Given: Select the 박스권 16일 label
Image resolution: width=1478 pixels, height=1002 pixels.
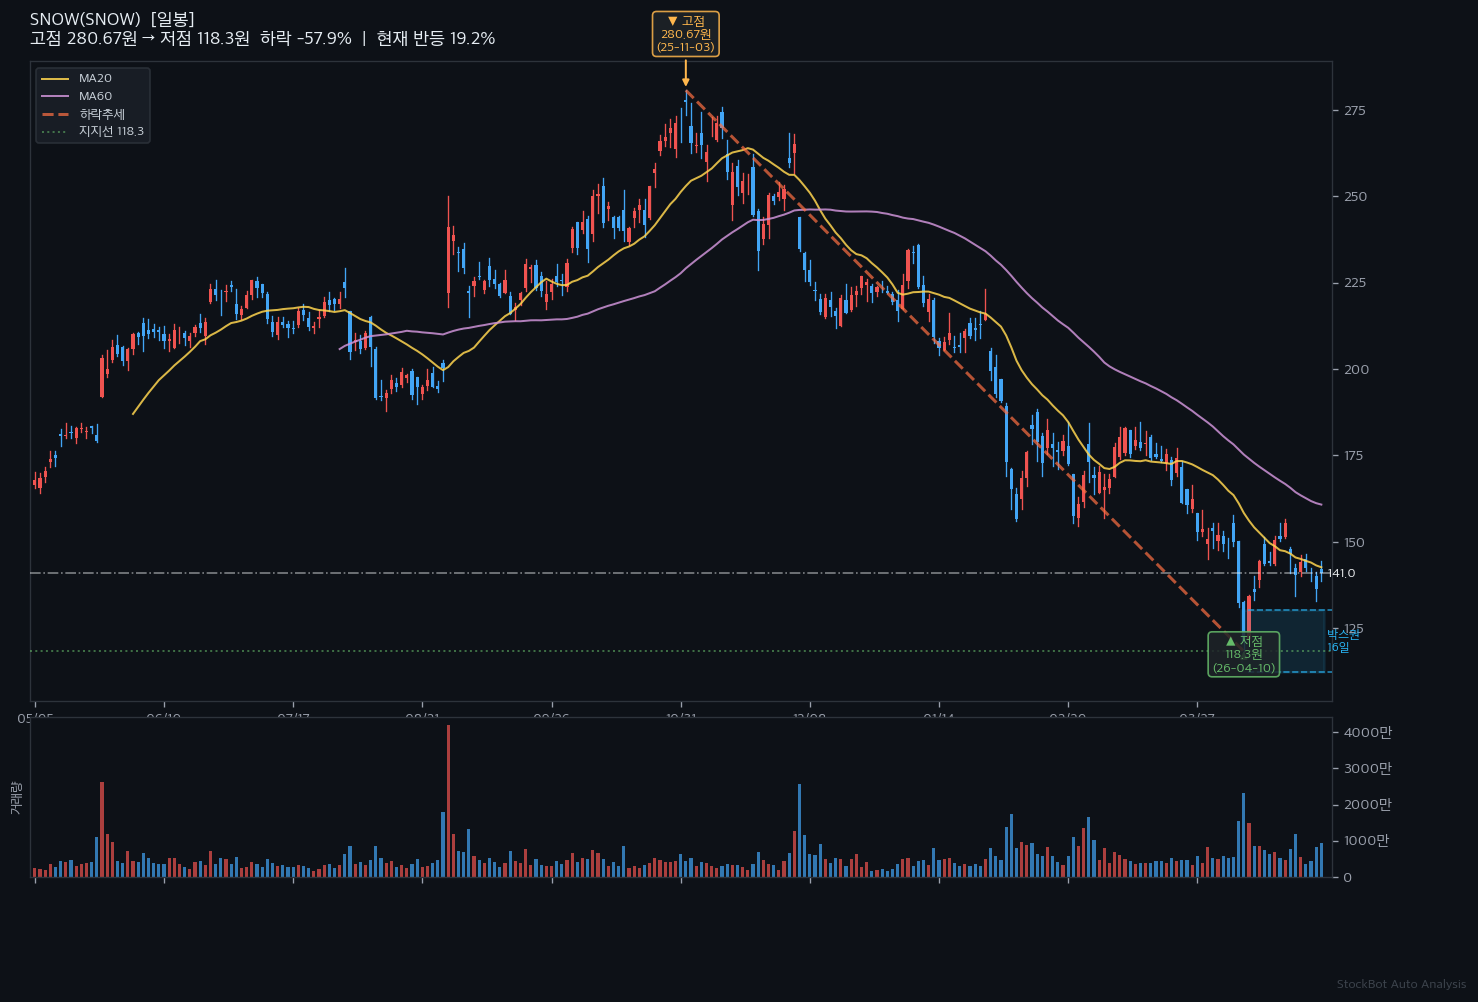Looking at the screenshot, I should (1343, 641).
